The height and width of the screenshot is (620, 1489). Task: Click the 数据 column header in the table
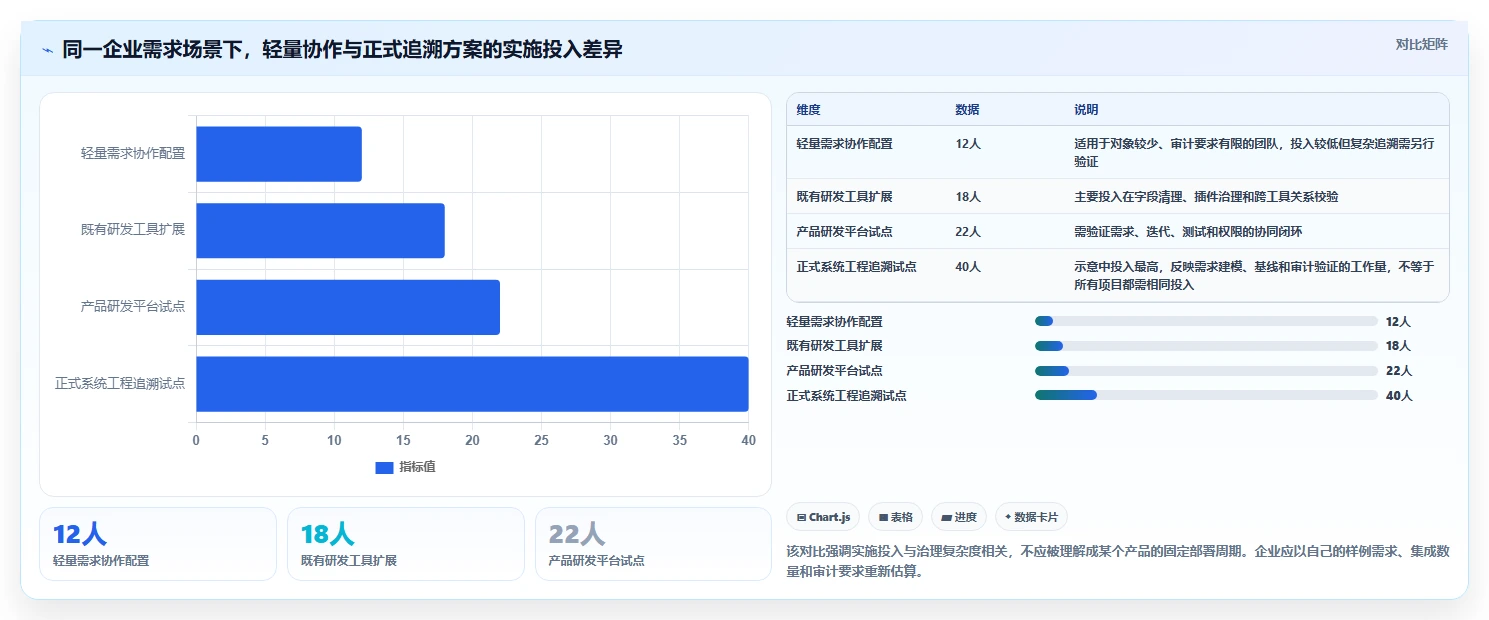click(968, 110)
